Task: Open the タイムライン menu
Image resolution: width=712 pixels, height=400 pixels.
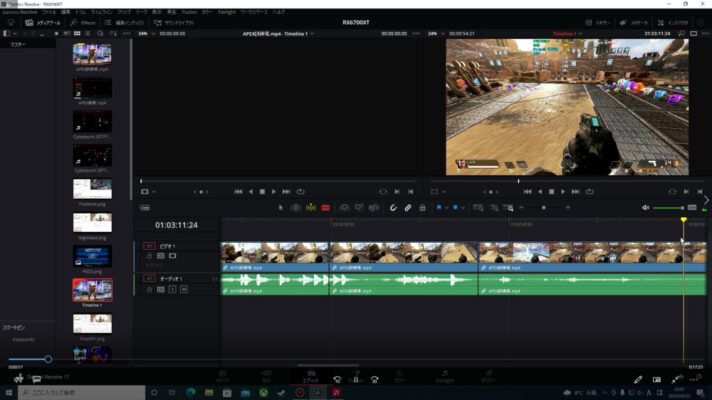Action: coord(102,12)
